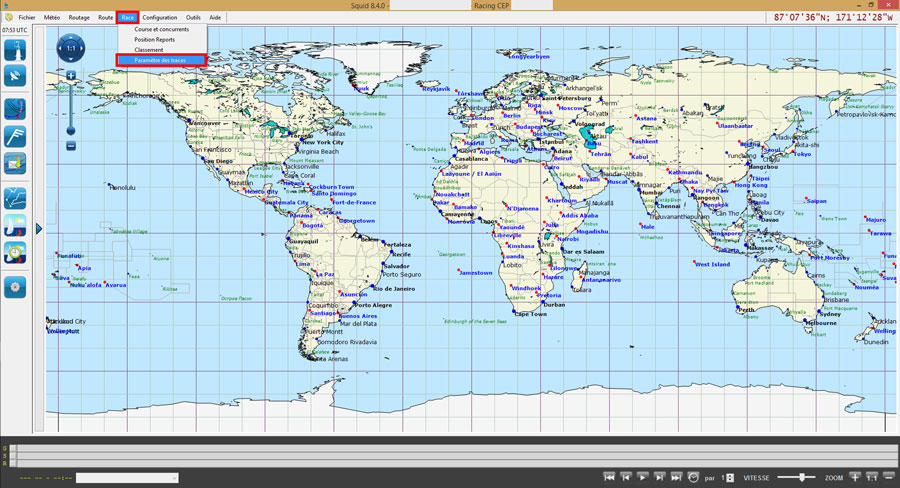This screenshot has height=488, width=900.
Task: Click the 1:1 navigation pad on map
Action: pos(71,46)
